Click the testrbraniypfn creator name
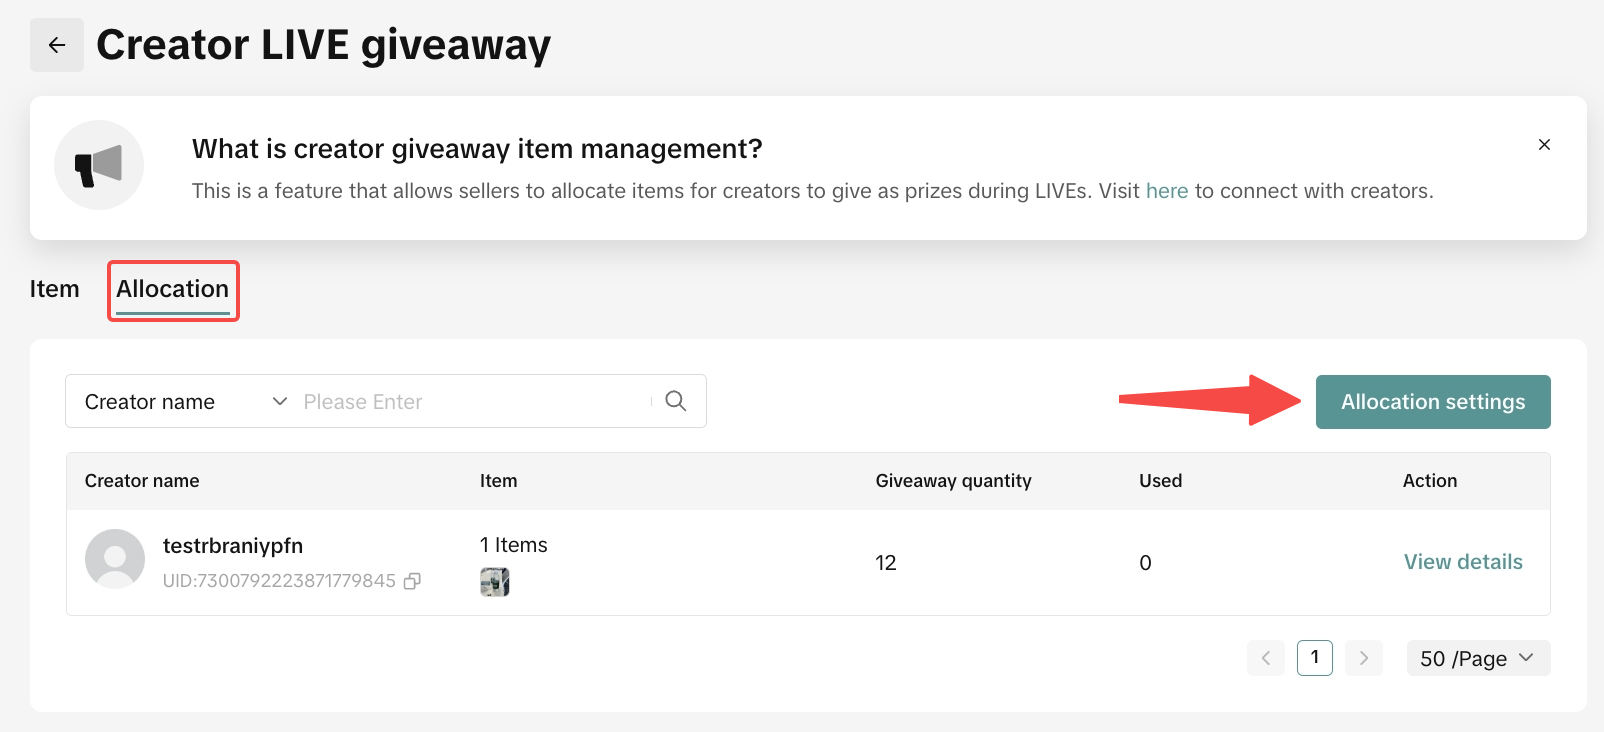 pyautogui.click(x=233, y=546)
